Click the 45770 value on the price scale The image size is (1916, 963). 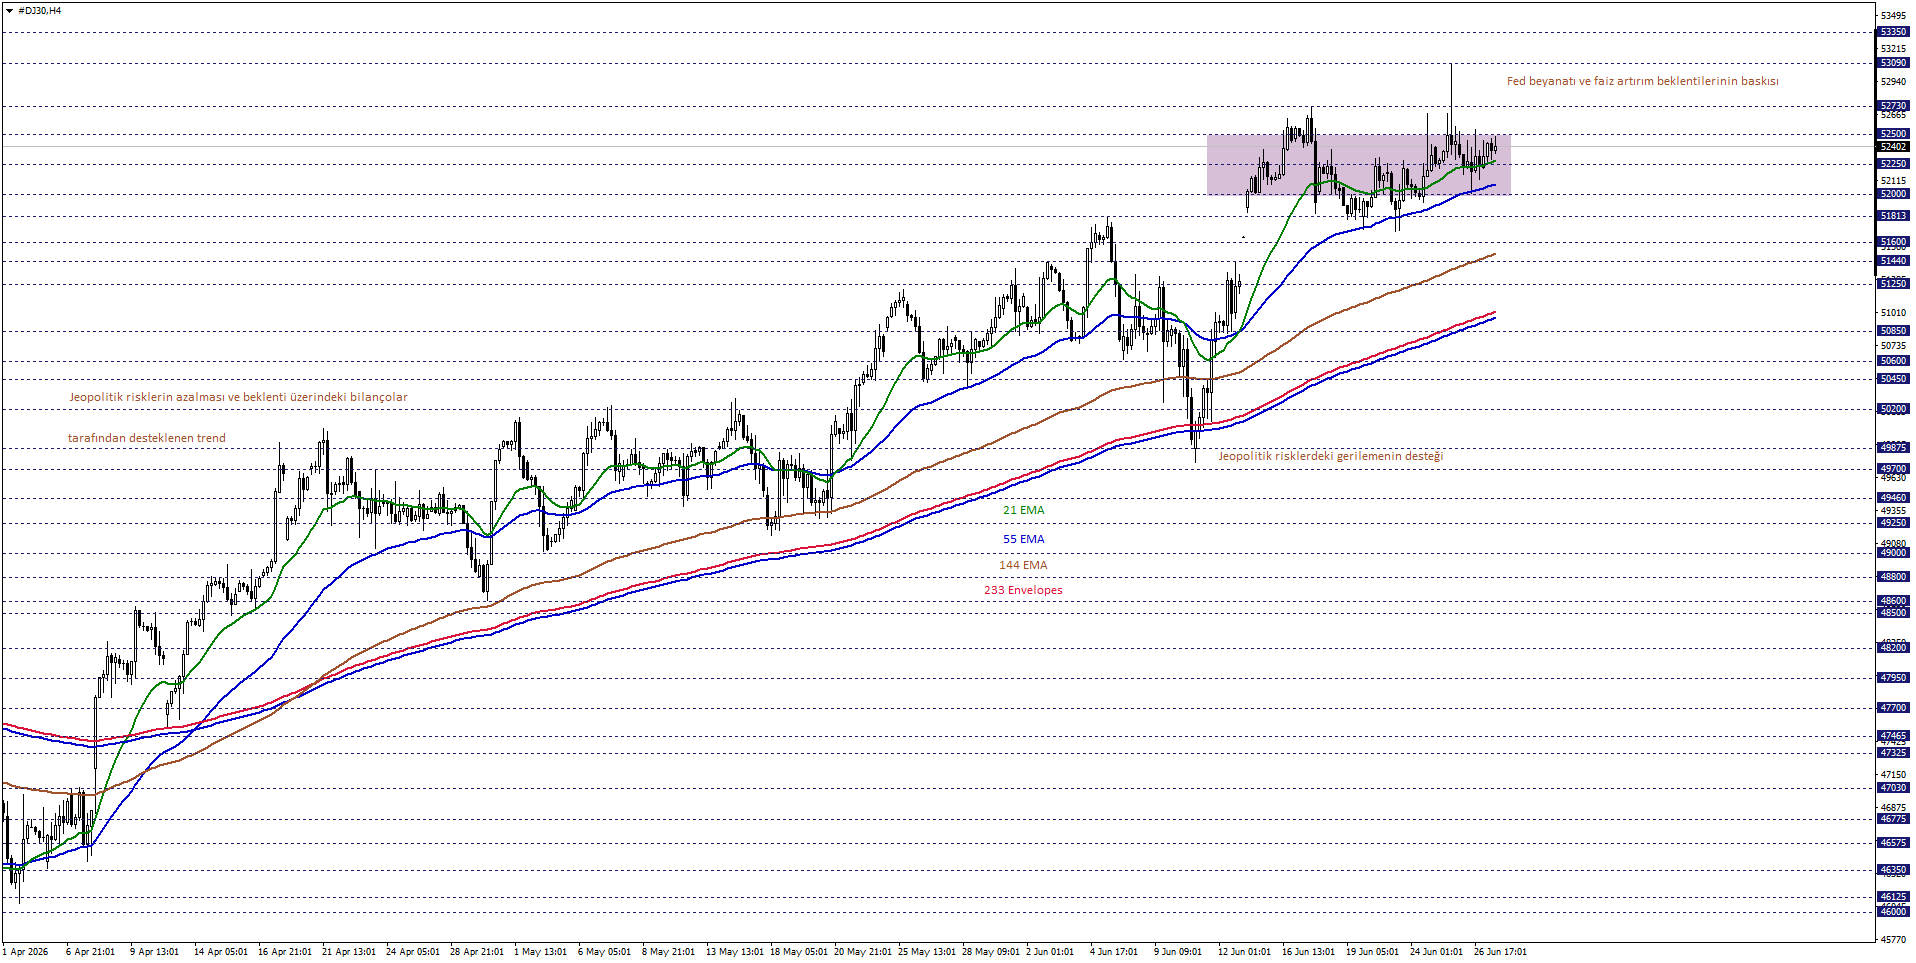1893,940
